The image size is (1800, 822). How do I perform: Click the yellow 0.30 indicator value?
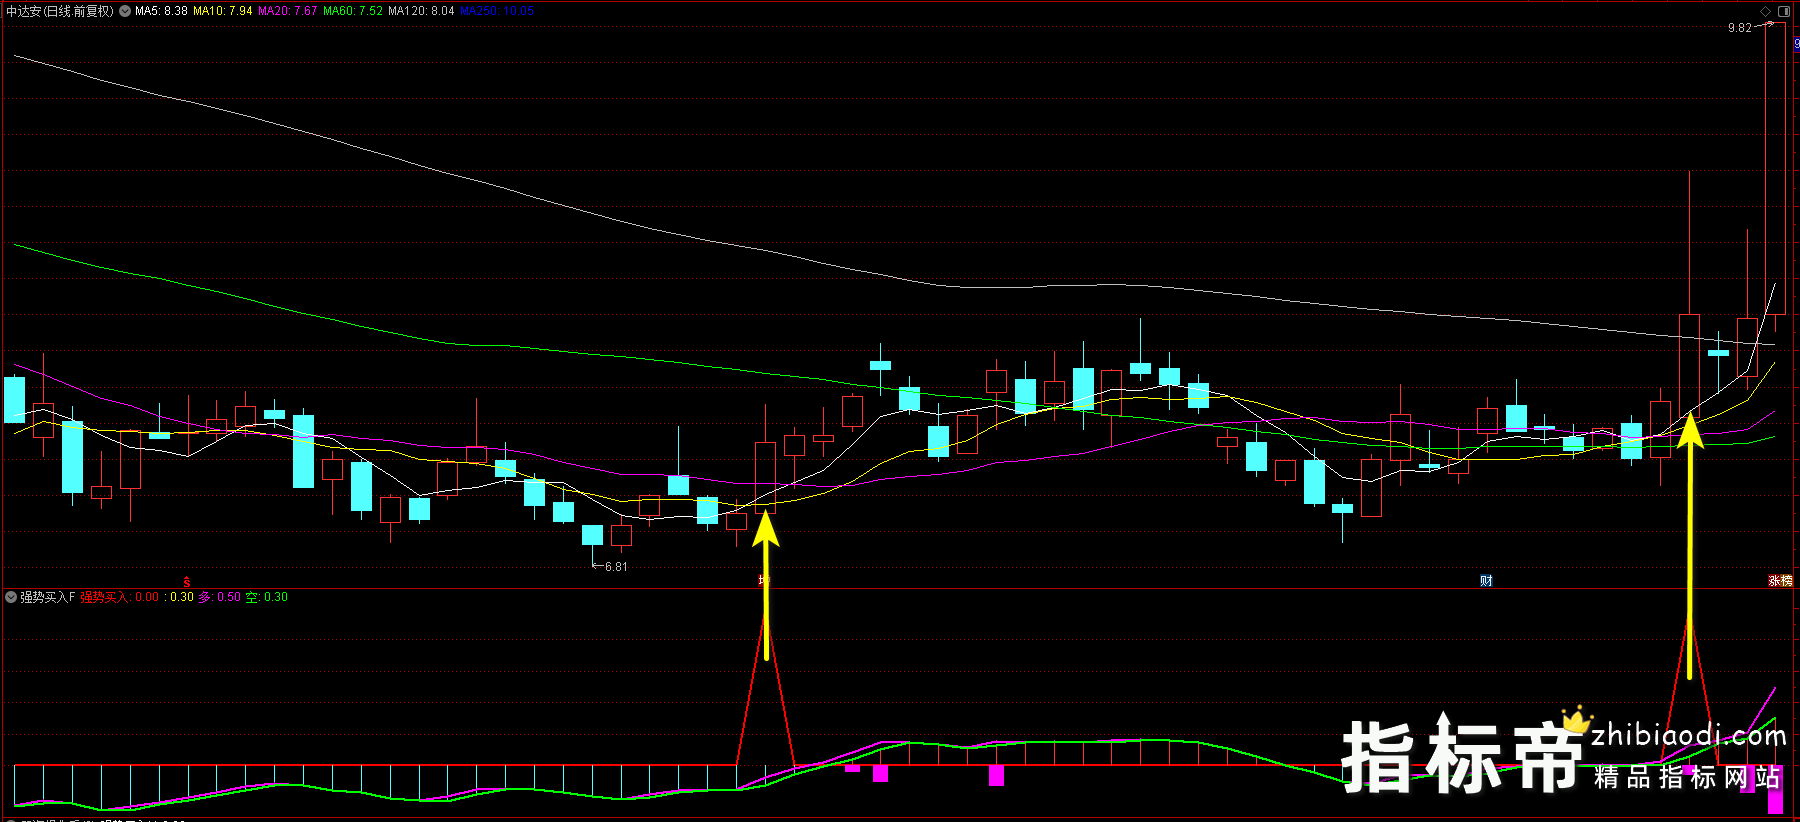tap(180, 597)
